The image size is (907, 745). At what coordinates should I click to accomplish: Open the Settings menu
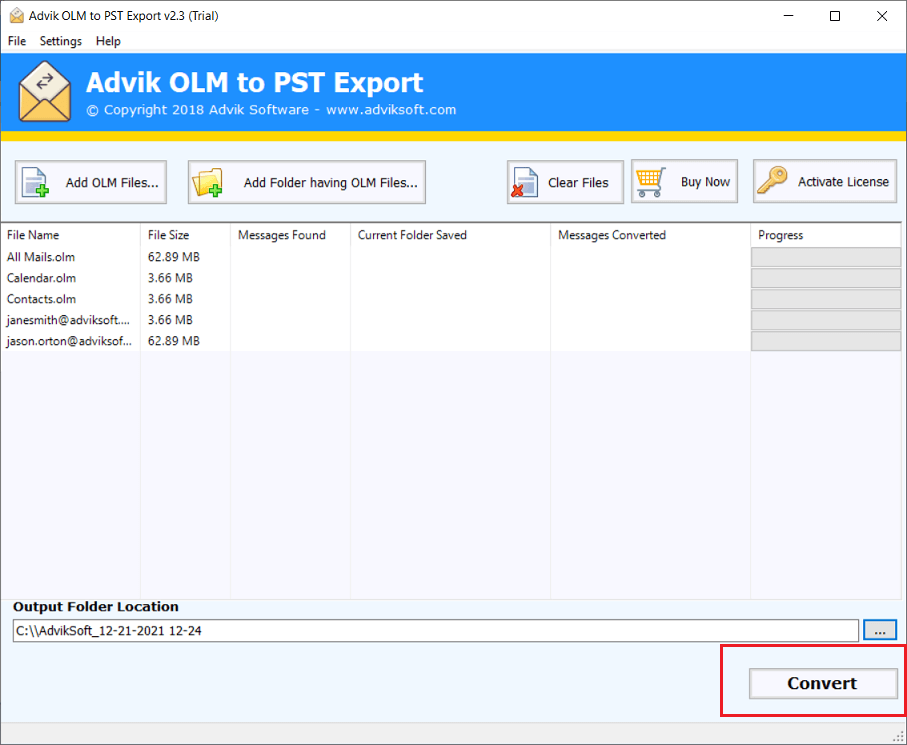61,41
